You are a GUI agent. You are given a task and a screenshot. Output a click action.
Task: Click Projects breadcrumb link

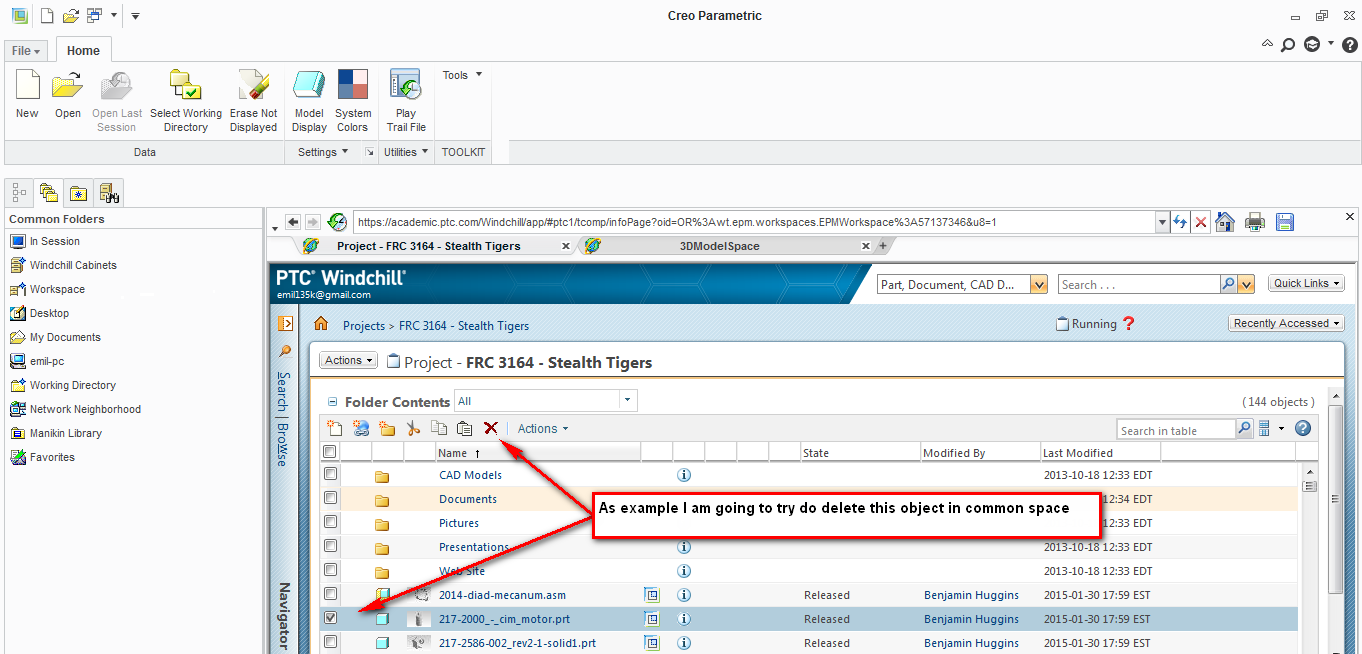click(x=364, y=326)
